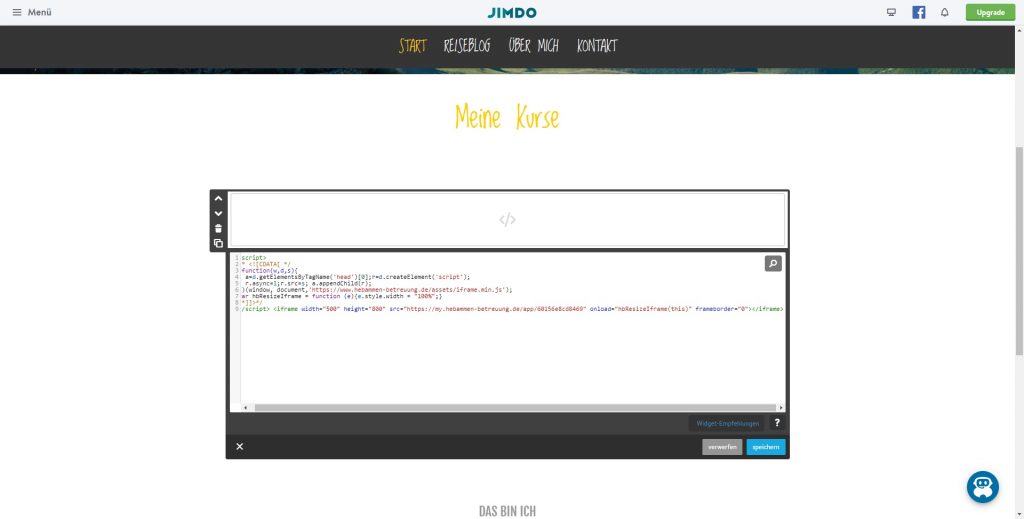Duplicate the widget with copy icon
Viewport: 1024px width, 519px height.
pos(218,243)
